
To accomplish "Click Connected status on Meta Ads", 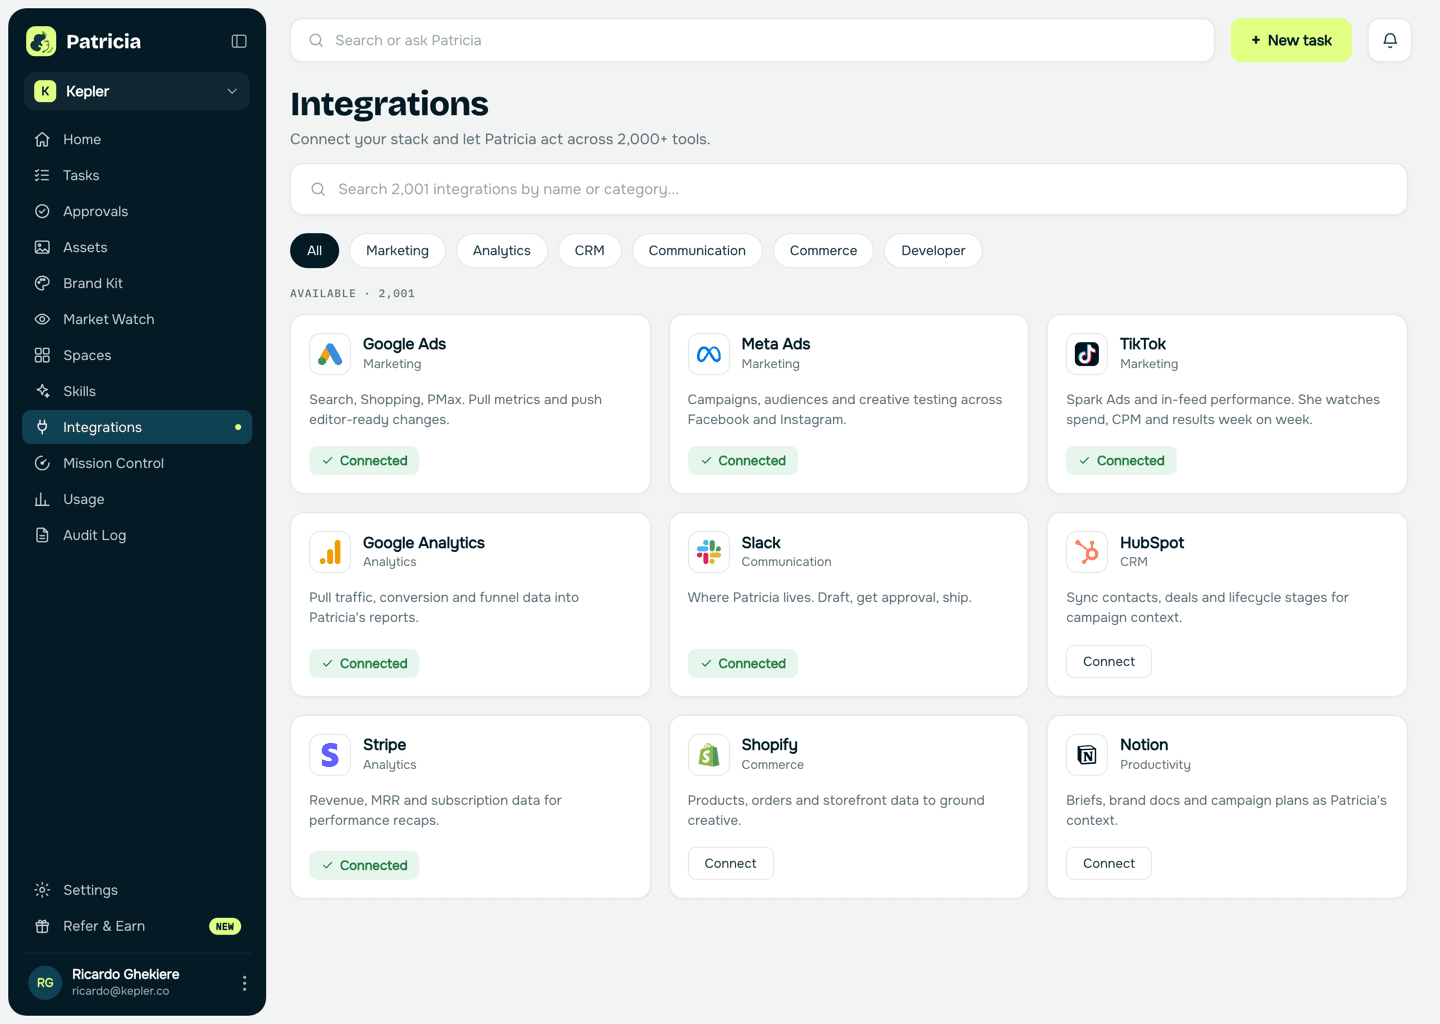I will (743, 461).
